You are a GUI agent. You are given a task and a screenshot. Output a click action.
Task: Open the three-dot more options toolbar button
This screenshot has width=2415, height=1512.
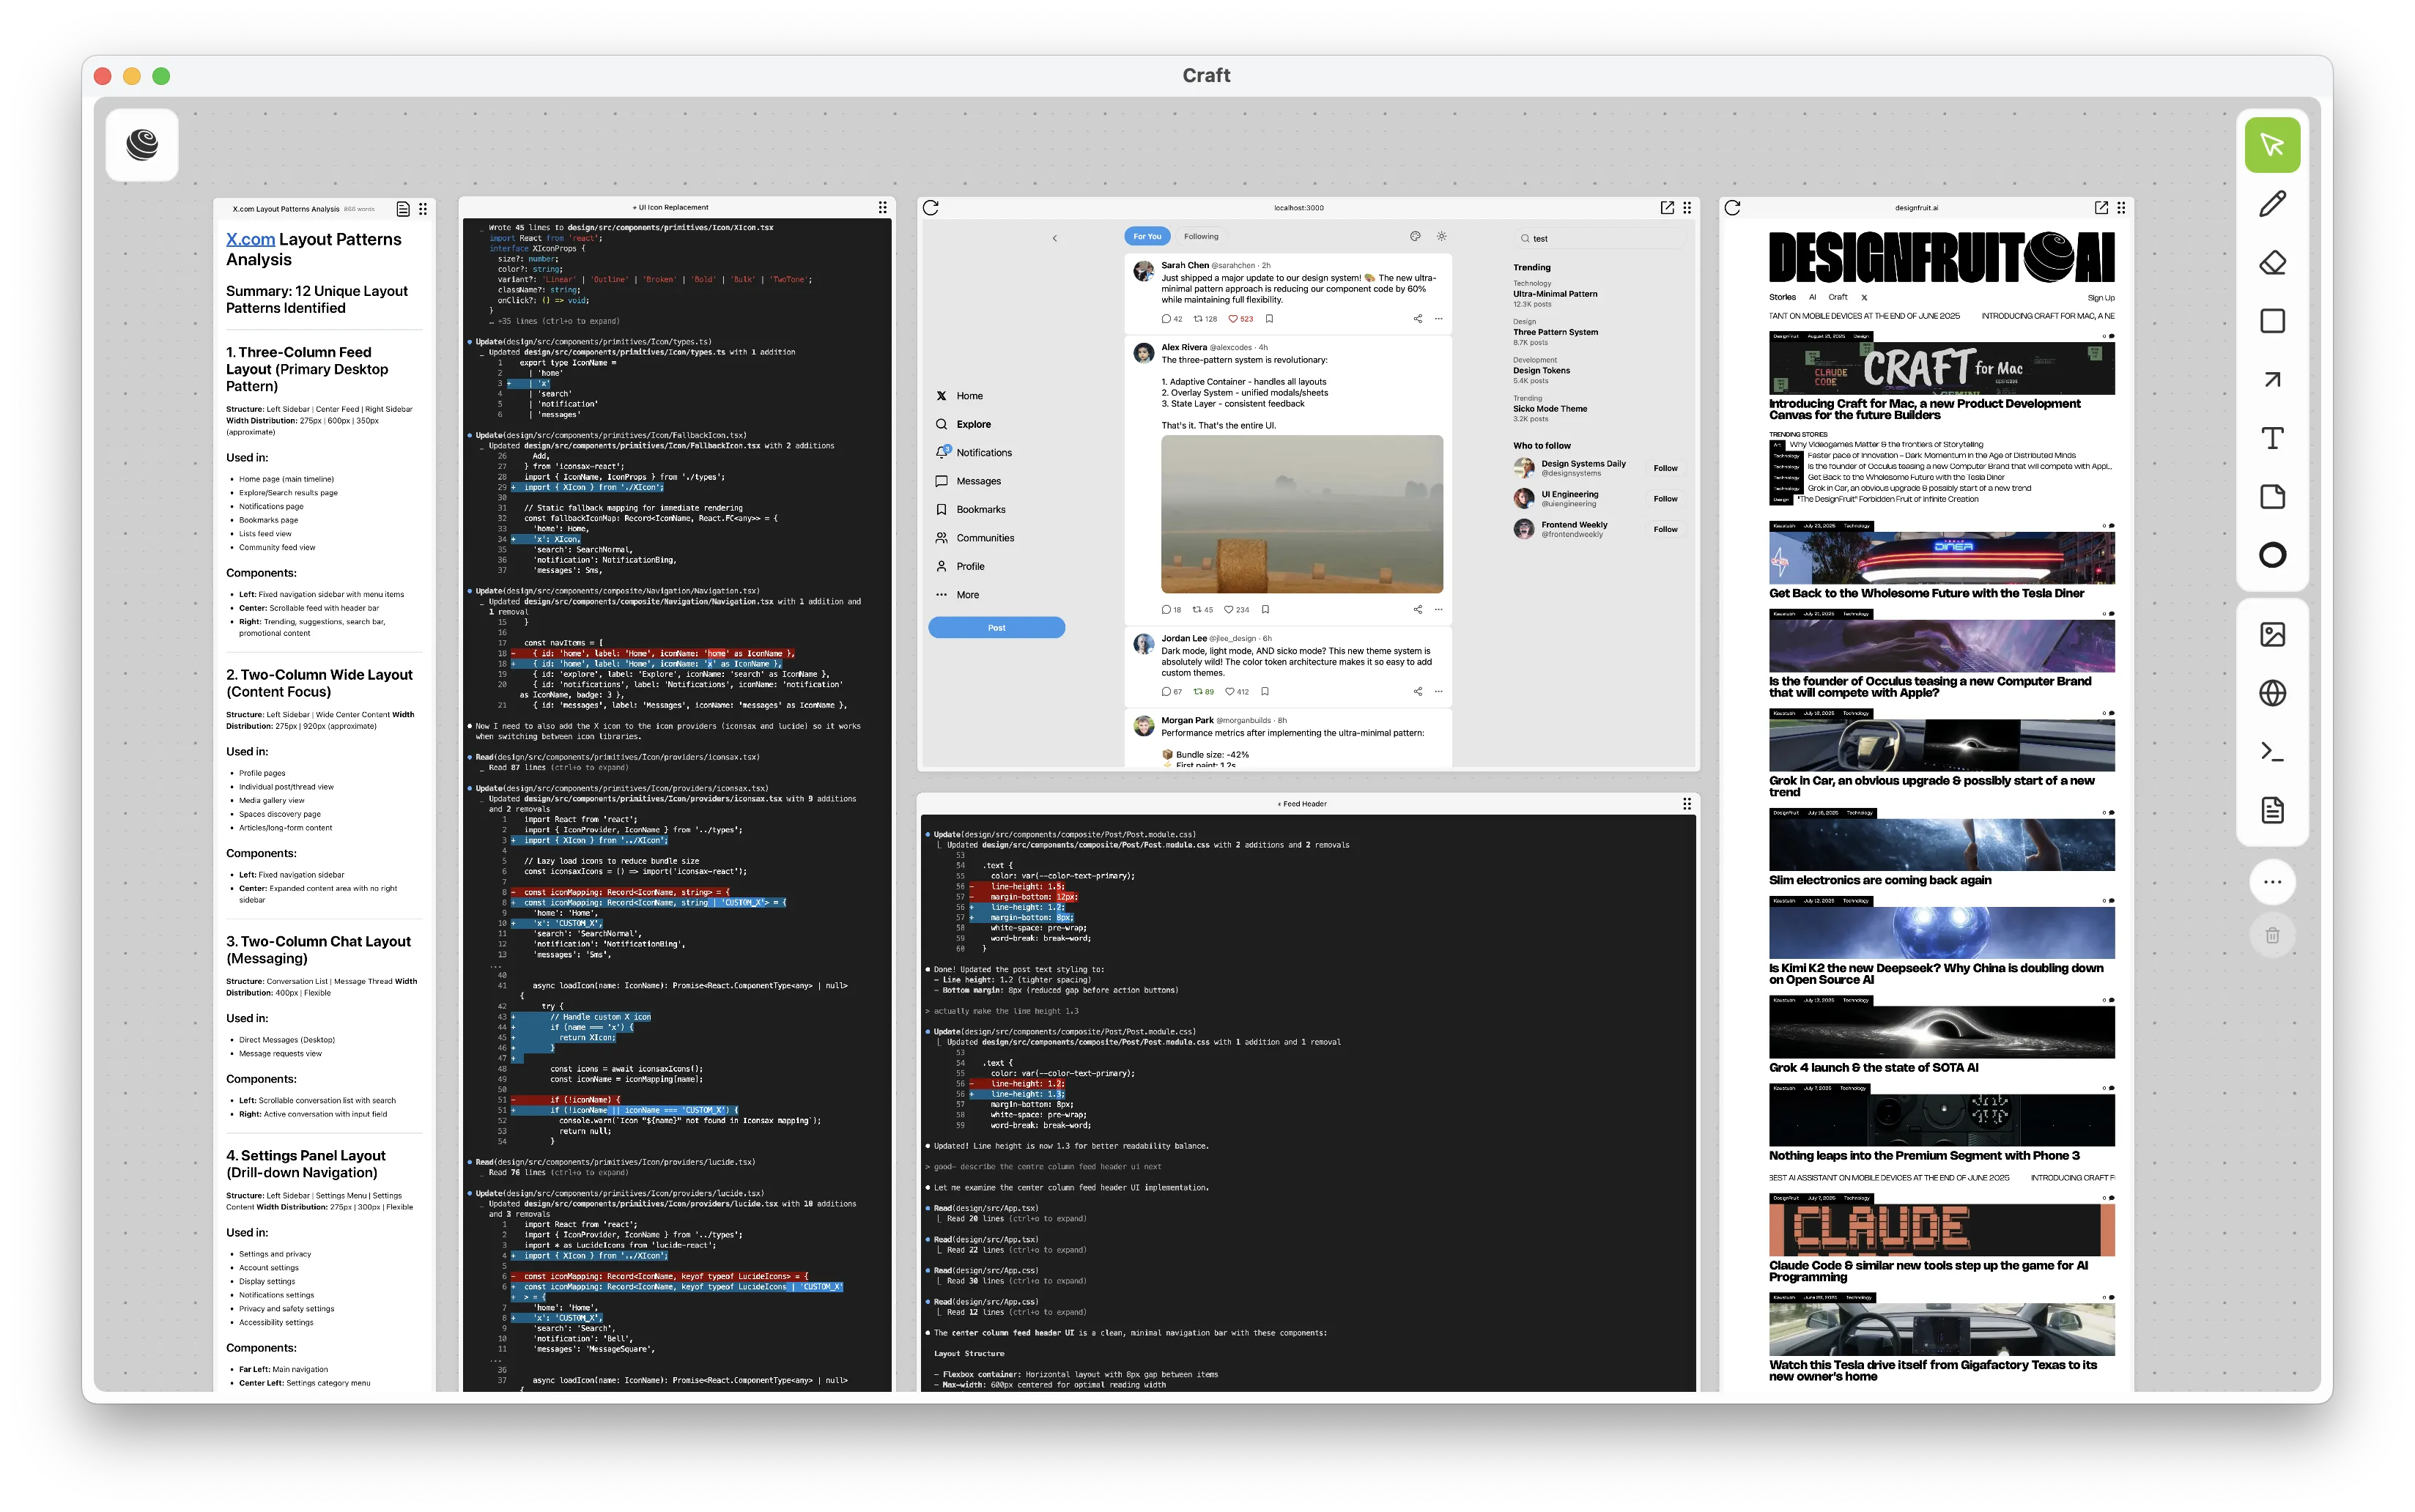click(2272, 882)
